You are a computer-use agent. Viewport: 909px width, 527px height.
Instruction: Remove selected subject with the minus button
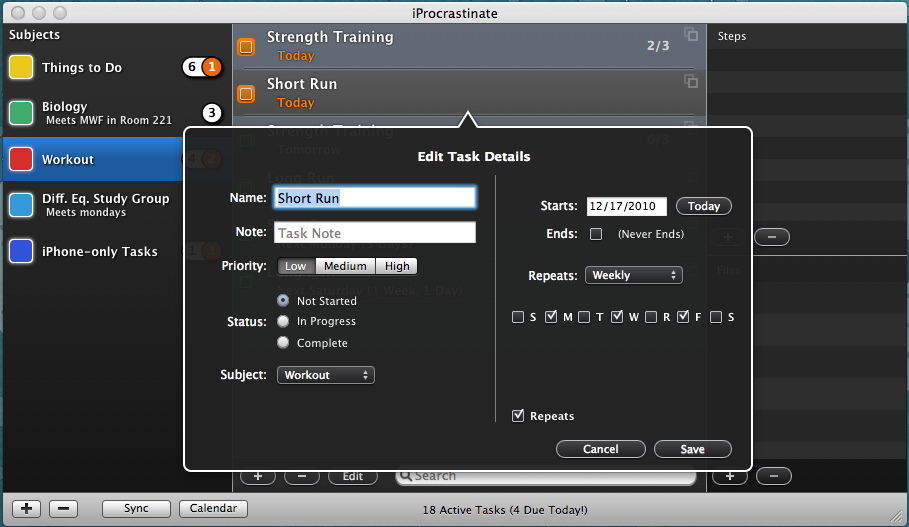click(63, 508)
